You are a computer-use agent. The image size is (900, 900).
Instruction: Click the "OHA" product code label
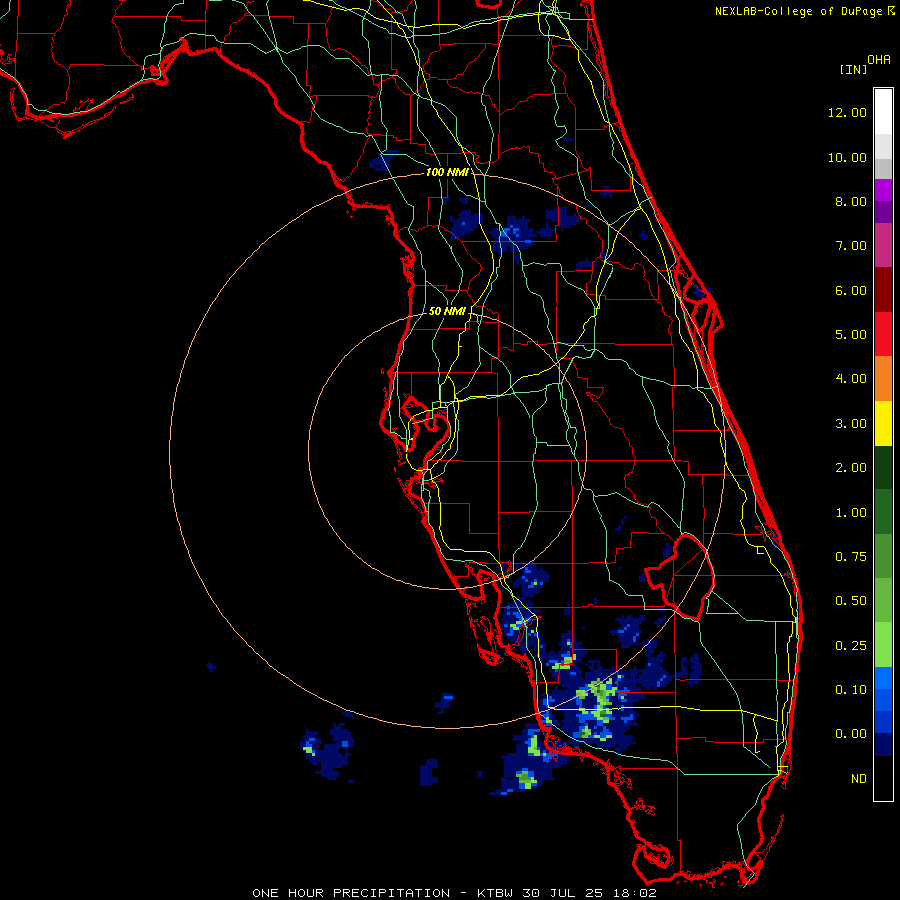coord(879,60)
